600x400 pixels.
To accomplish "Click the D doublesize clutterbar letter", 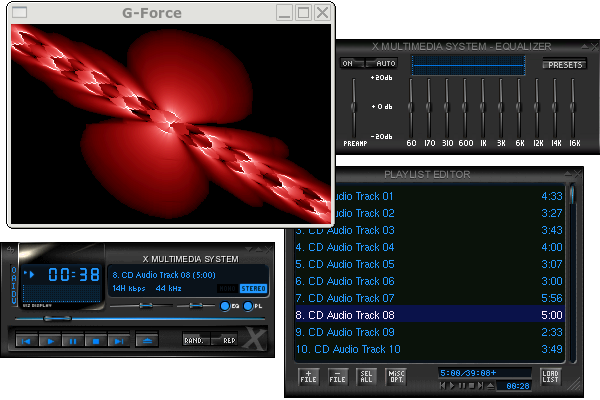I will (14, 293).
